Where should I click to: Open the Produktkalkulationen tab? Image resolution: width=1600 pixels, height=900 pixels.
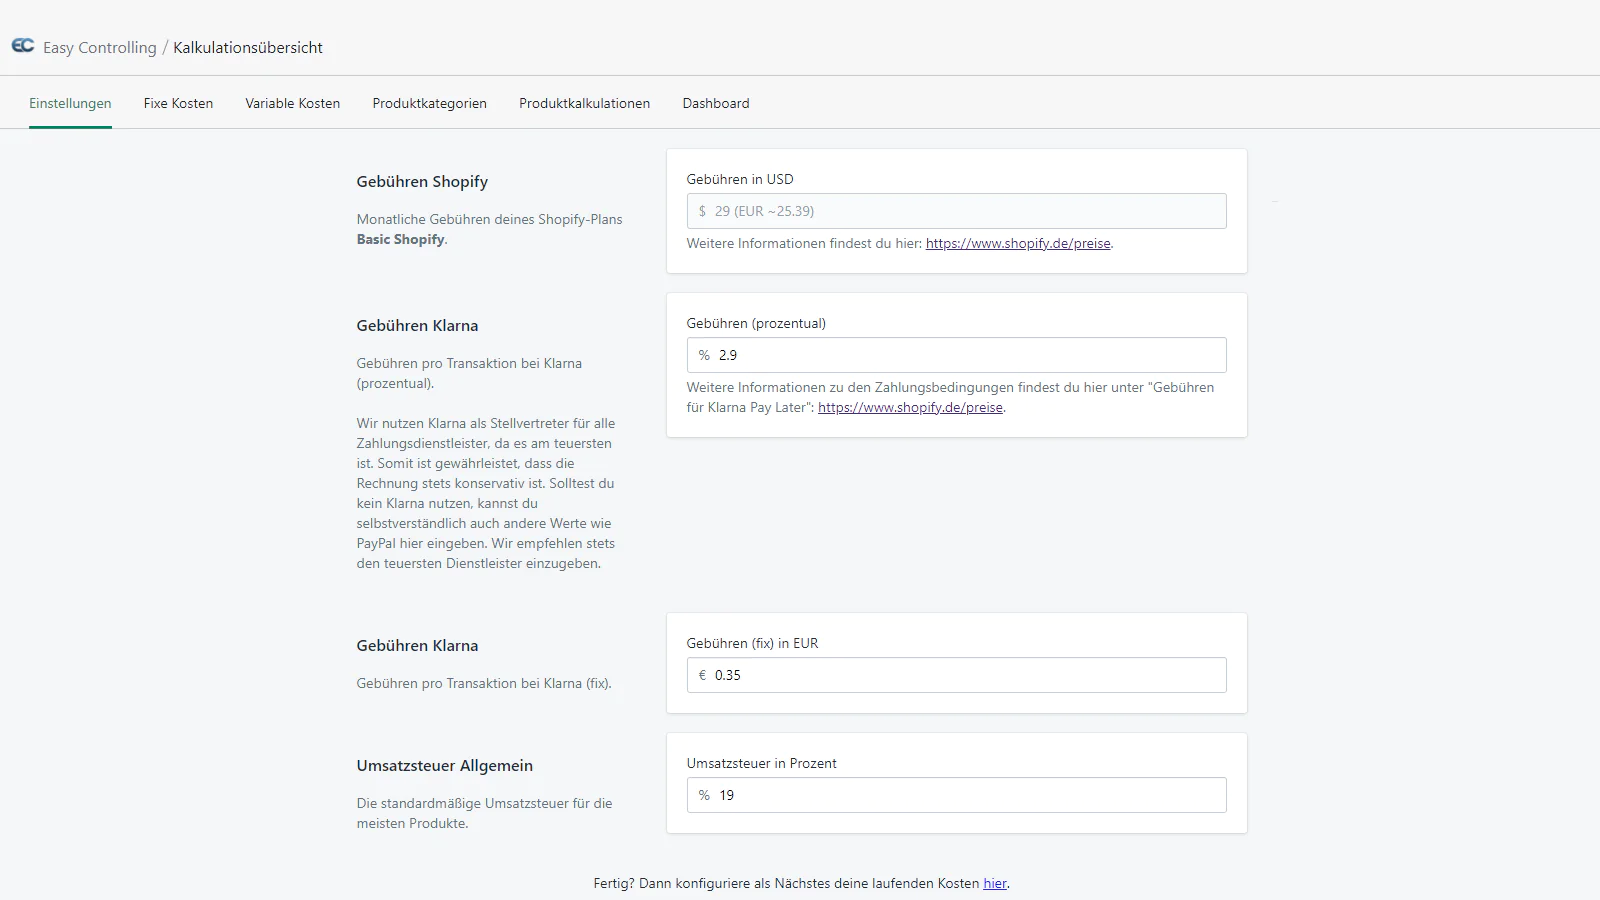point(584,103)
